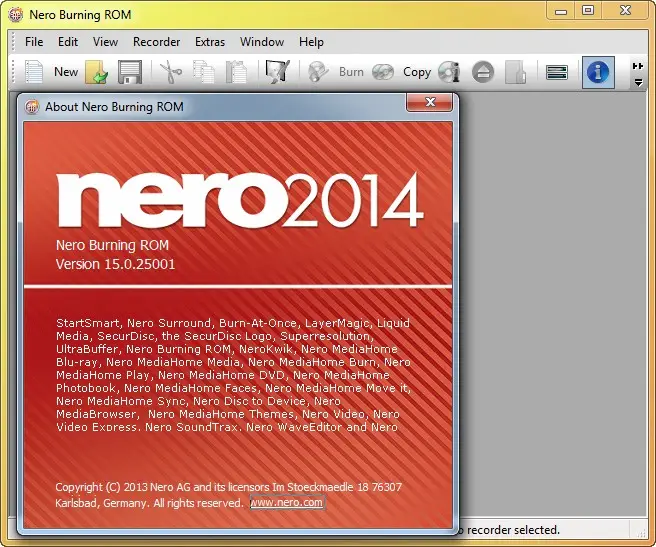Maximize the Nero Burning ROM window
This screenshot has width=656, height=547.
pyautogui.click(x=588, y=11)
